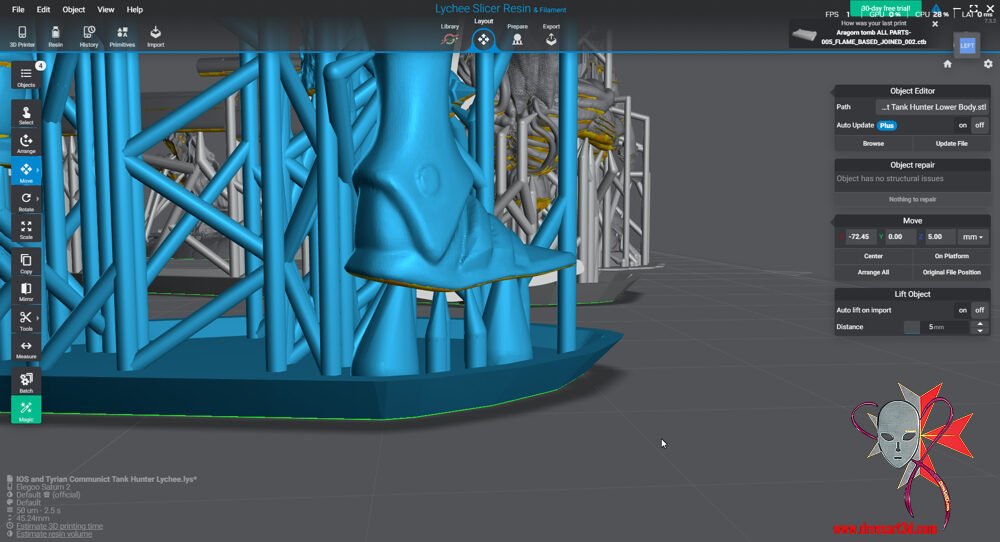Open the Resin settings icon
The image size is (1000, 542).
click(55, 36)
